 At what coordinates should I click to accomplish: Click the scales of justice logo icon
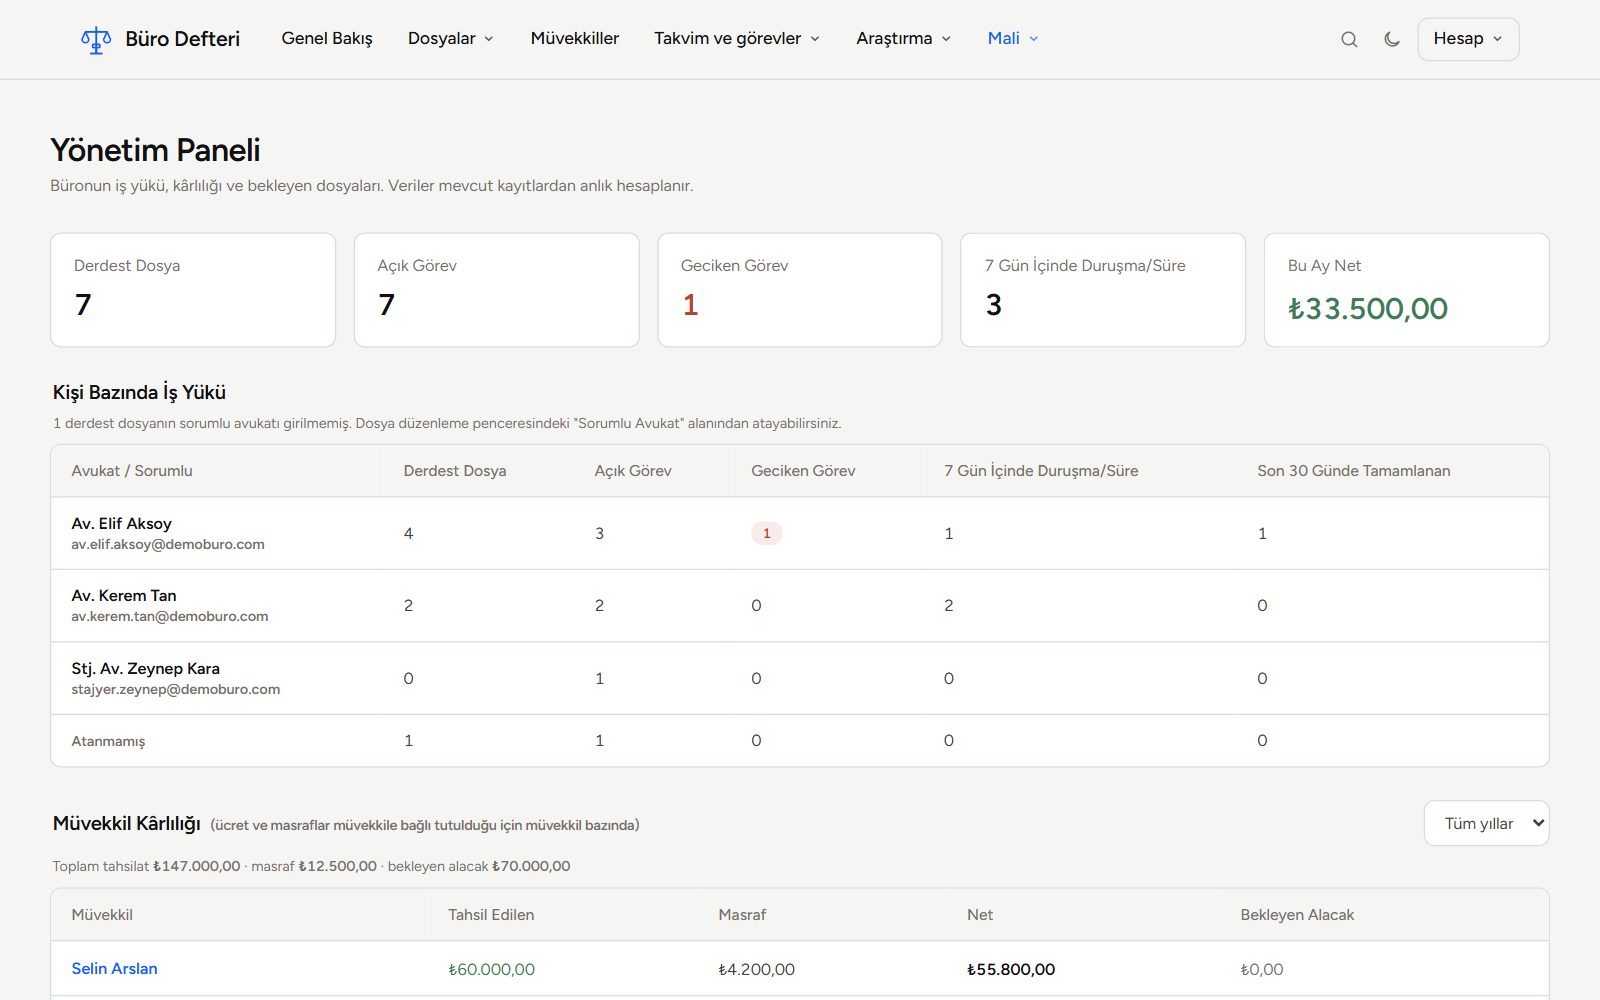point(96,39)
